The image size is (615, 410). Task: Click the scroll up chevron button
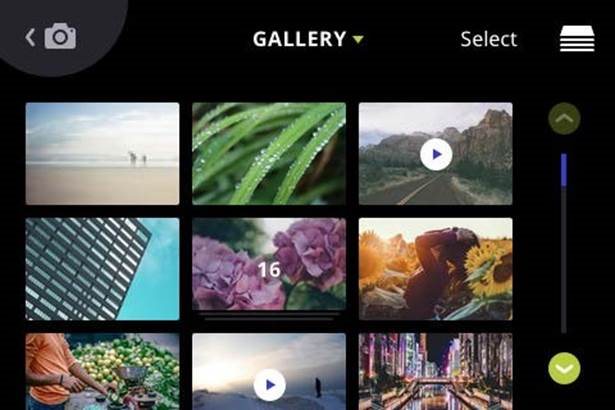point(564,118)
